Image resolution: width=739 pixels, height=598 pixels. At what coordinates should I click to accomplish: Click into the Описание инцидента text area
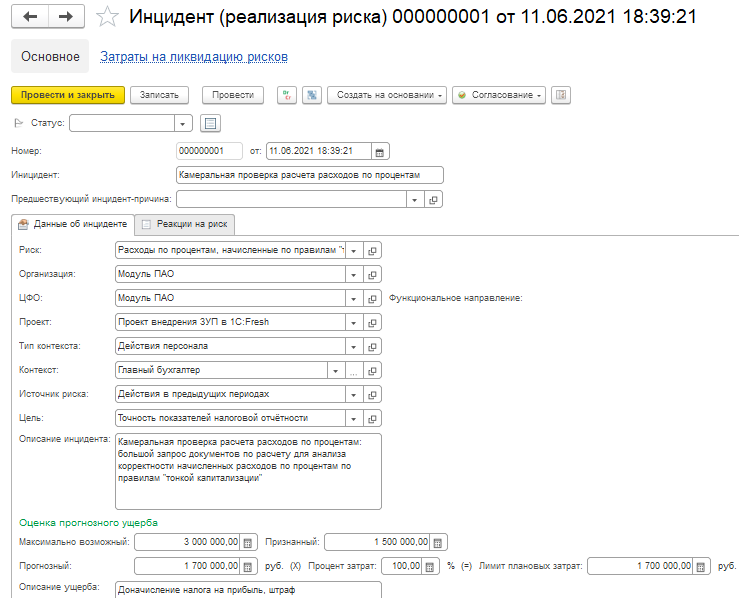[x=247, y=470]
